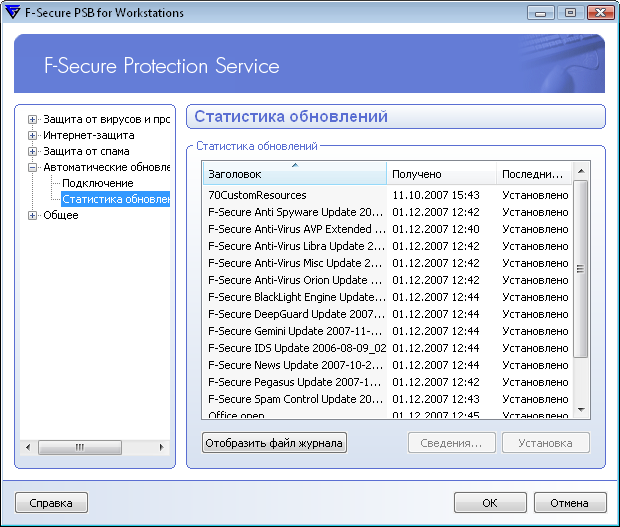Expand the Защита от спама node
Viewport: 620px width, 527px height.
pyautogui.click(x=32, y=151)
